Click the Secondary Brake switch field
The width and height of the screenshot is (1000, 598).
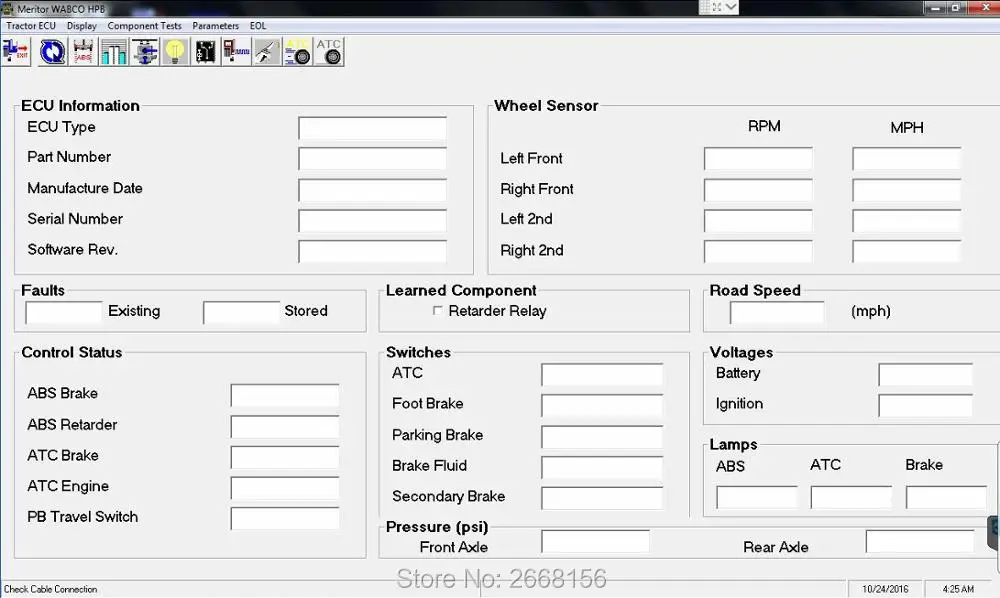pyautogui.click(x=602, y=497)
